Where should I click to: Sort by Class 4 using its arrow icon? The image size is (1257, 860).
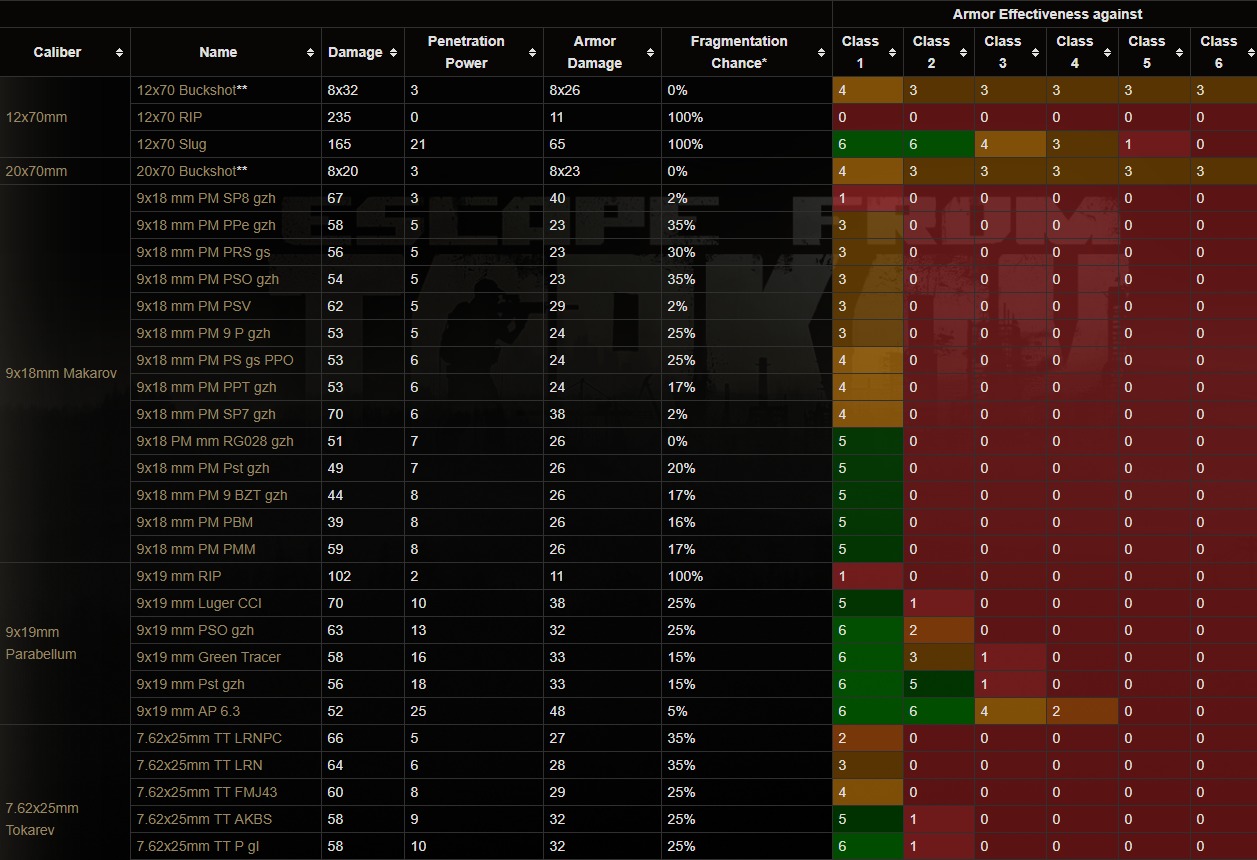[x=1107, y=52]
